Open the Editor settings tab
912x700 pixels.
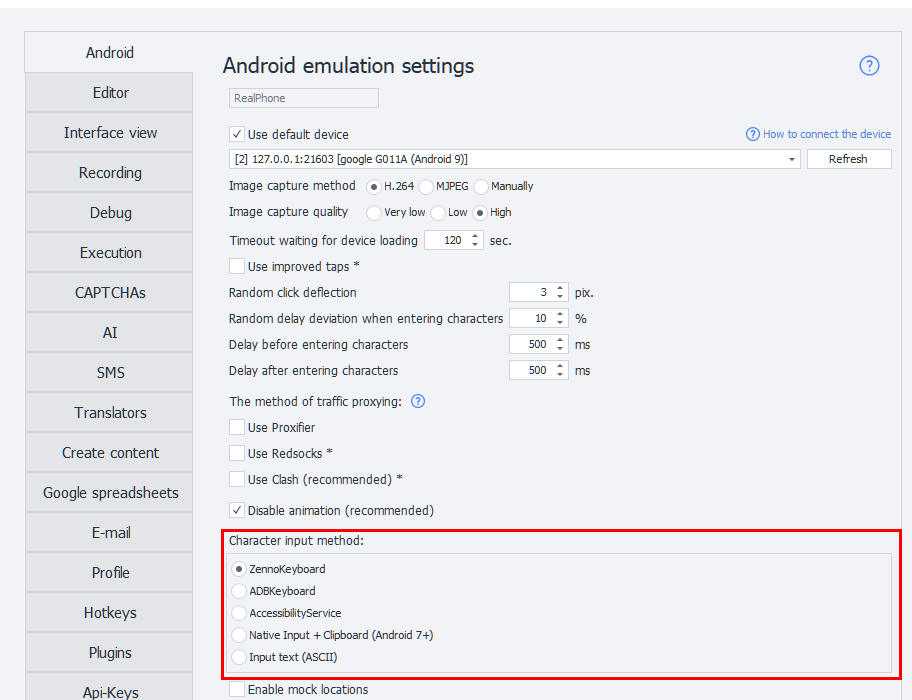tap(109, 92)
